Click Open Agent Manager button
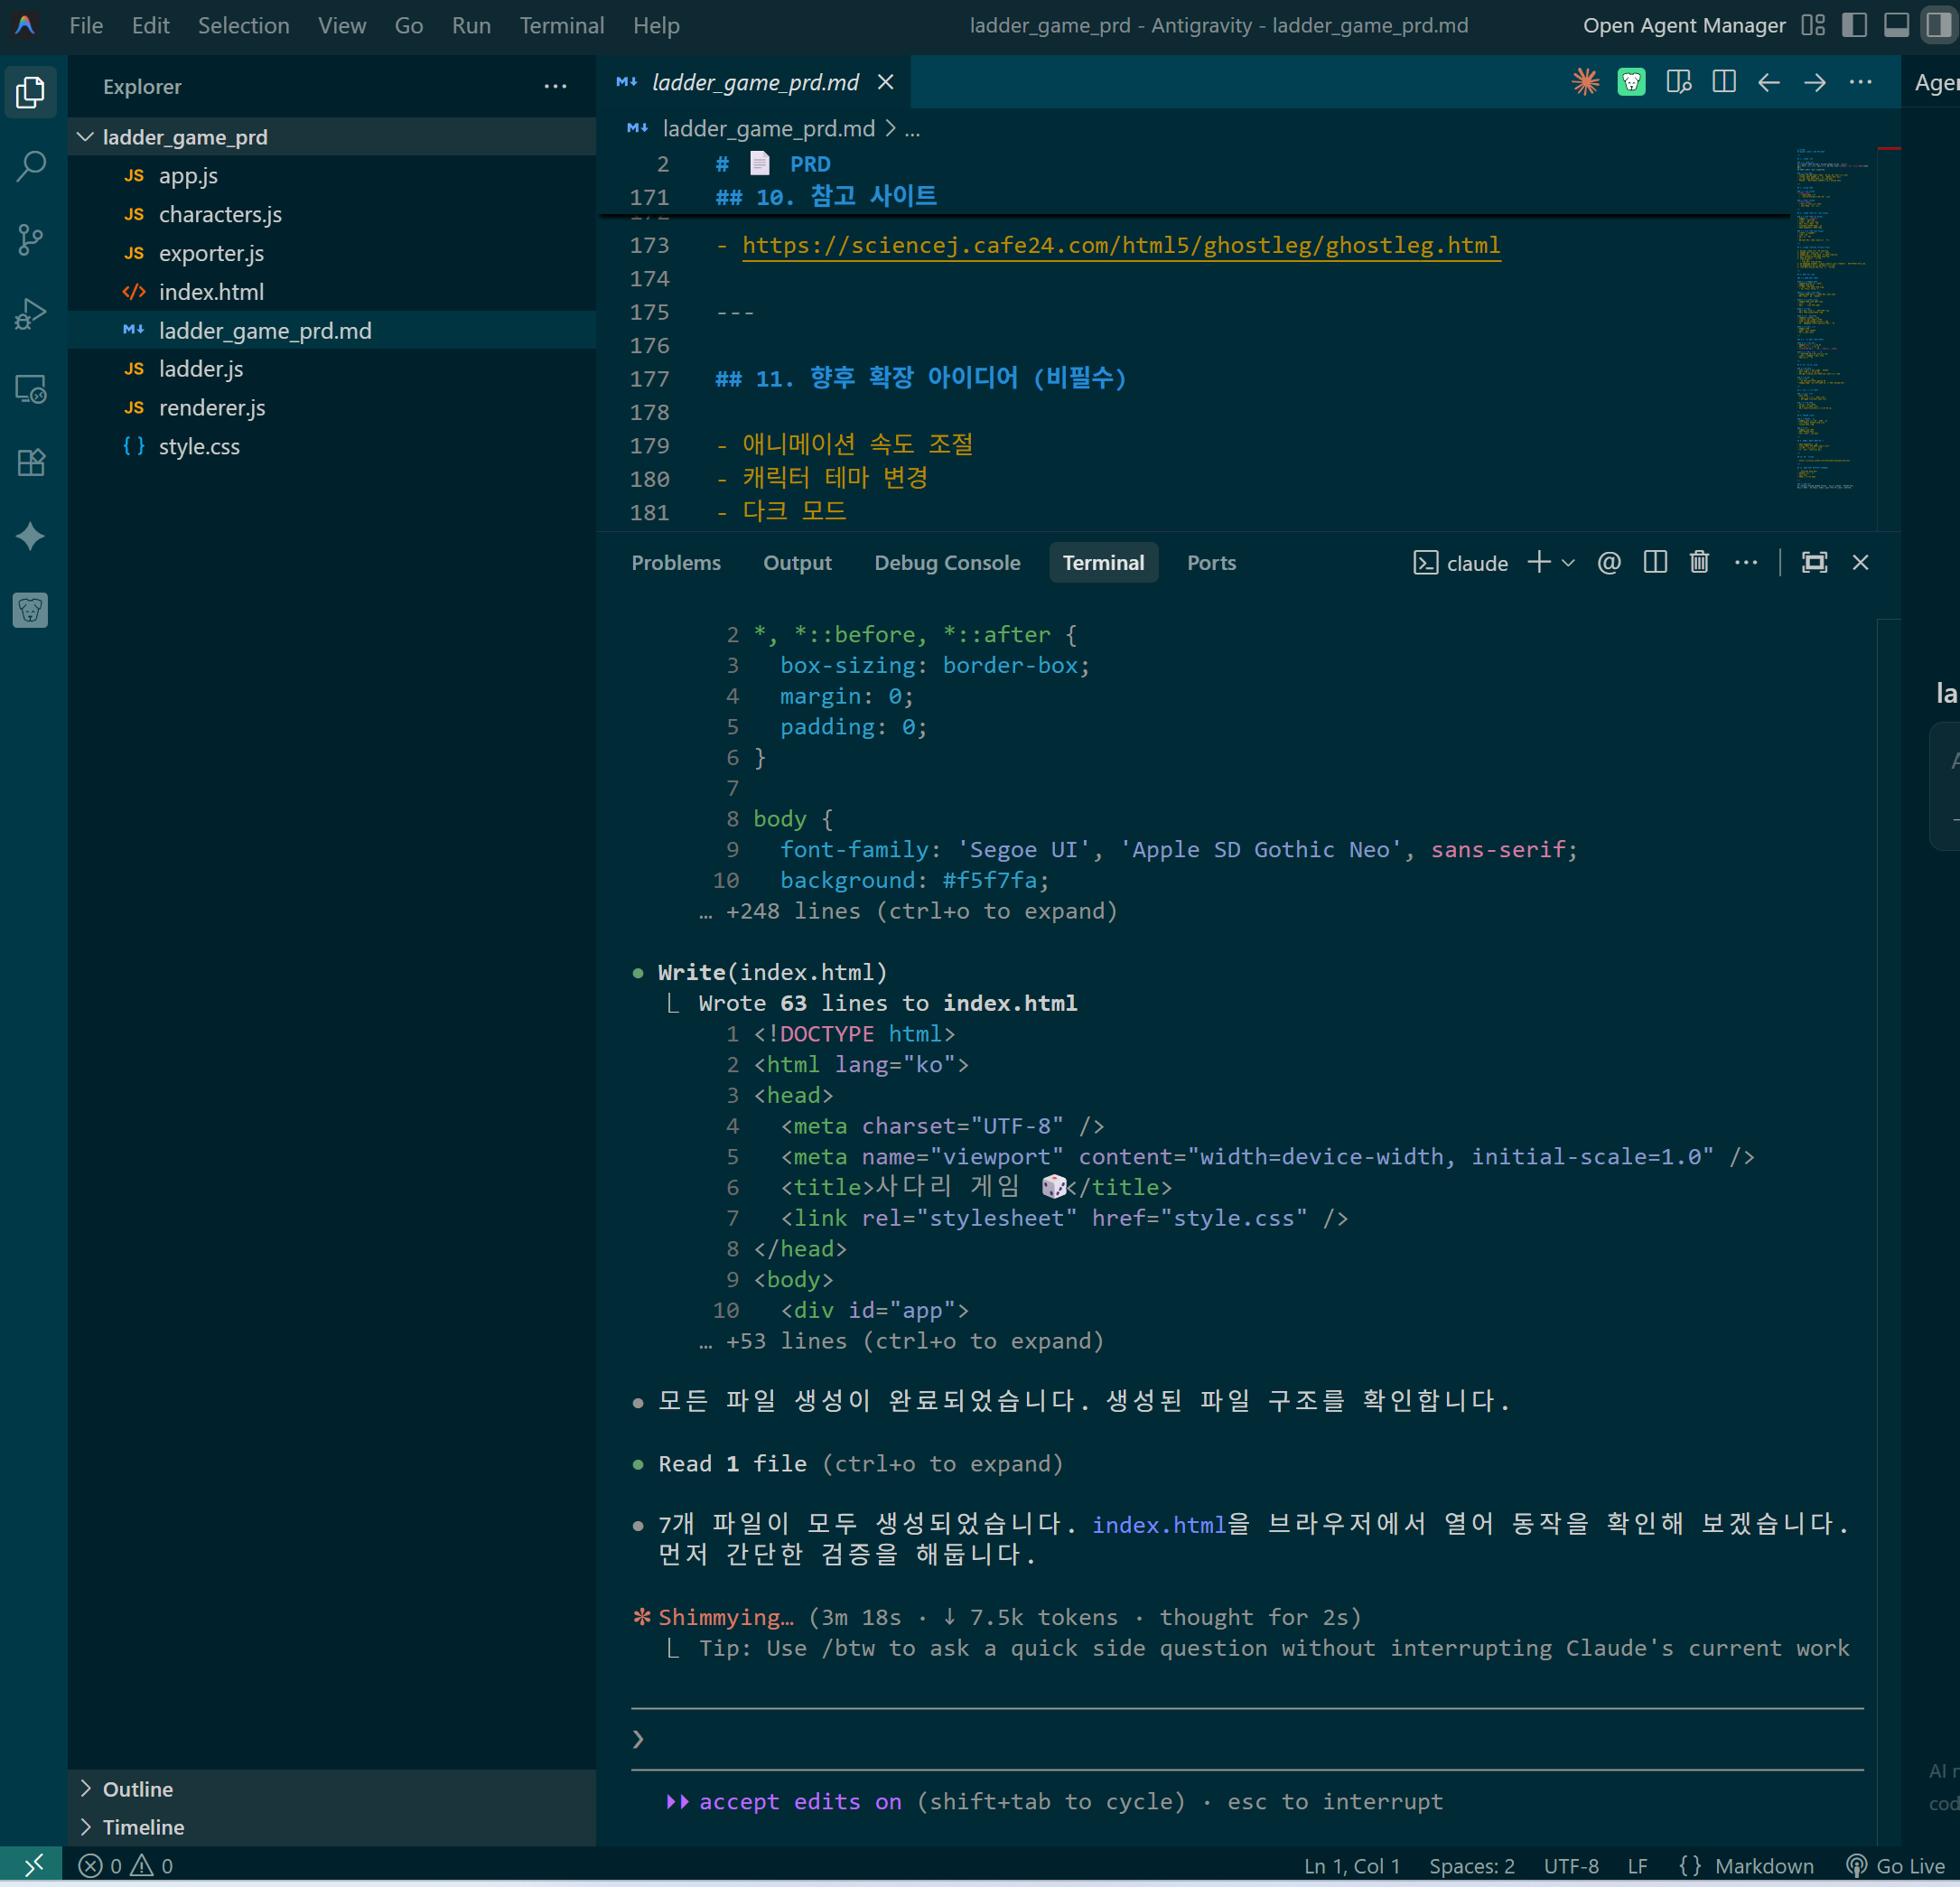Image resolution: width=1960 pixels, height=1887 pixels. click(1683, 25)
